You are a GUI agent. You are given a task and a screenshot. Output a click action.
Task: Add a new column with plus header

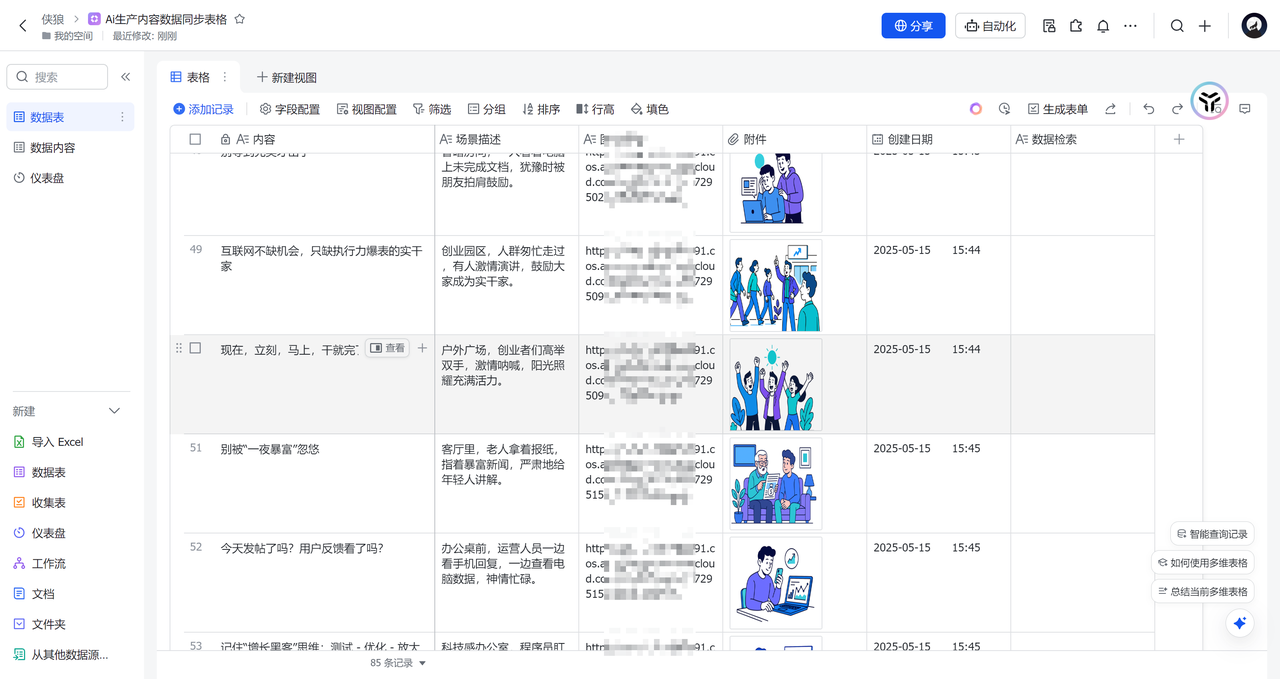[1179, 139]
